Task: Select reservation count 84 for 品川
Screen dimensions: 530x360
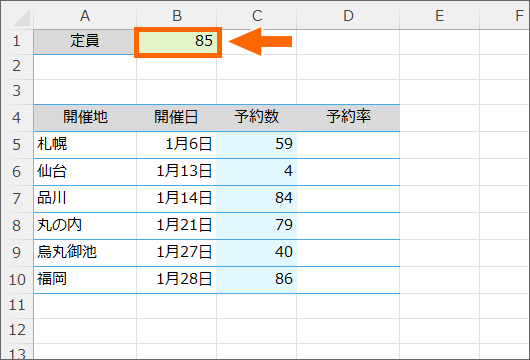Action: click(257, 199)
